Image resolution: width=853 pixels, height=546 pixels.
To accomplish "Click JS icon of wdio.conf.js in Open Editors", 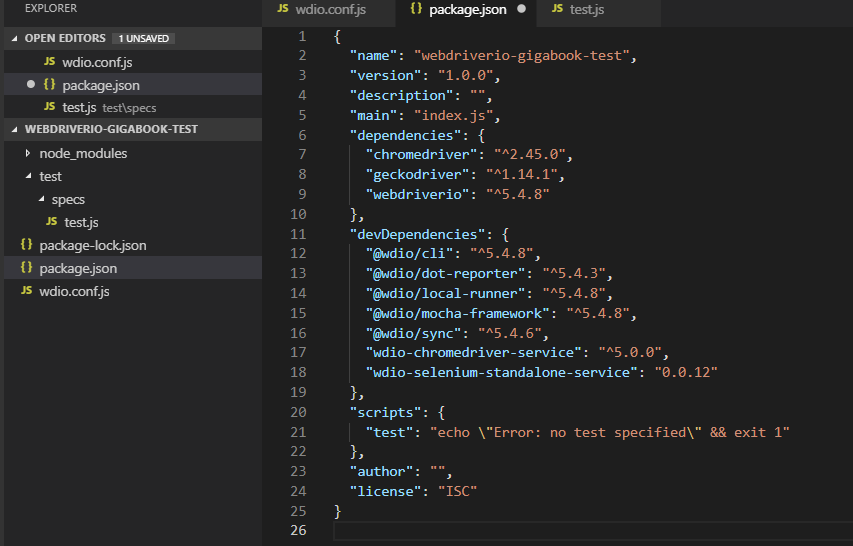I will coord(50,61).
